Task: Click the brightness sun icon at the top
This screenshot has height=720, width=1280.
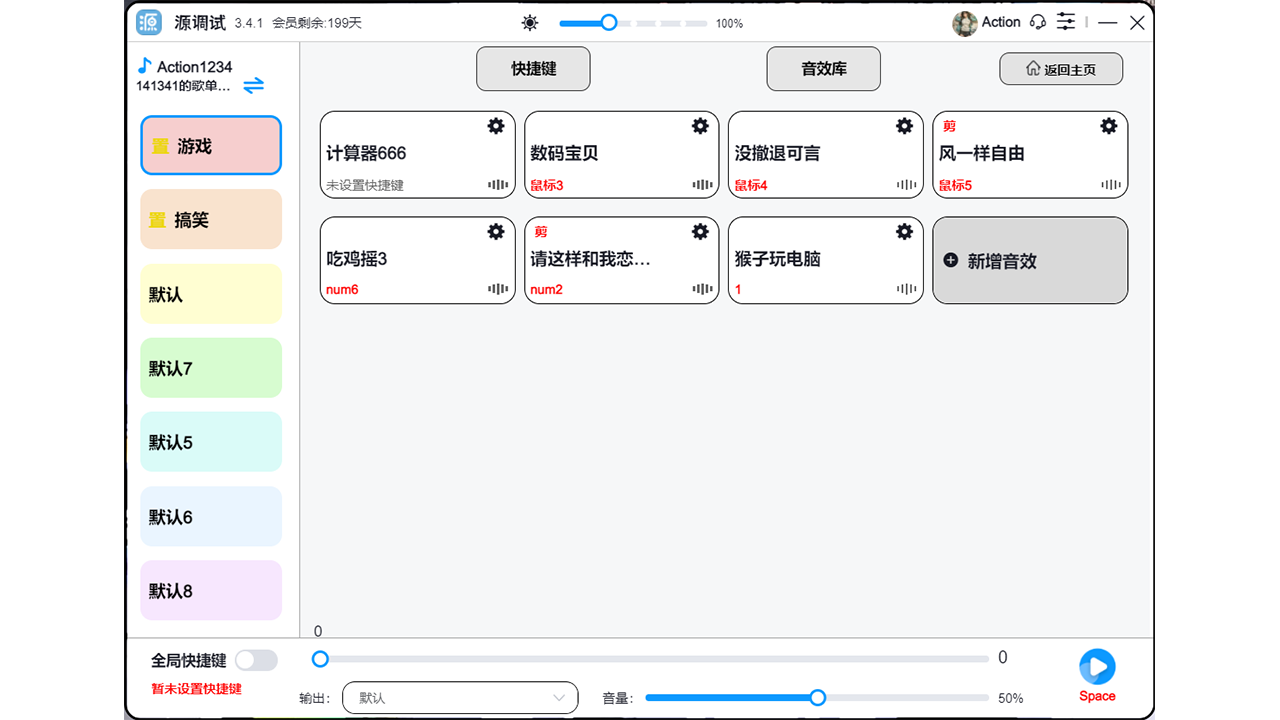Action: click(x=529, y=22)
